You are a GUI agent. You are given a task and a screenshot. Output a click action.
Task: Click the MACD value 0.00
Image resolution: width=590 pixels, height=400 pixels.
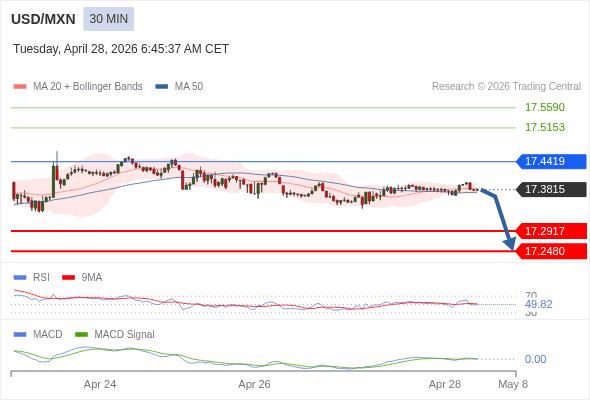[x=535, y=359]
